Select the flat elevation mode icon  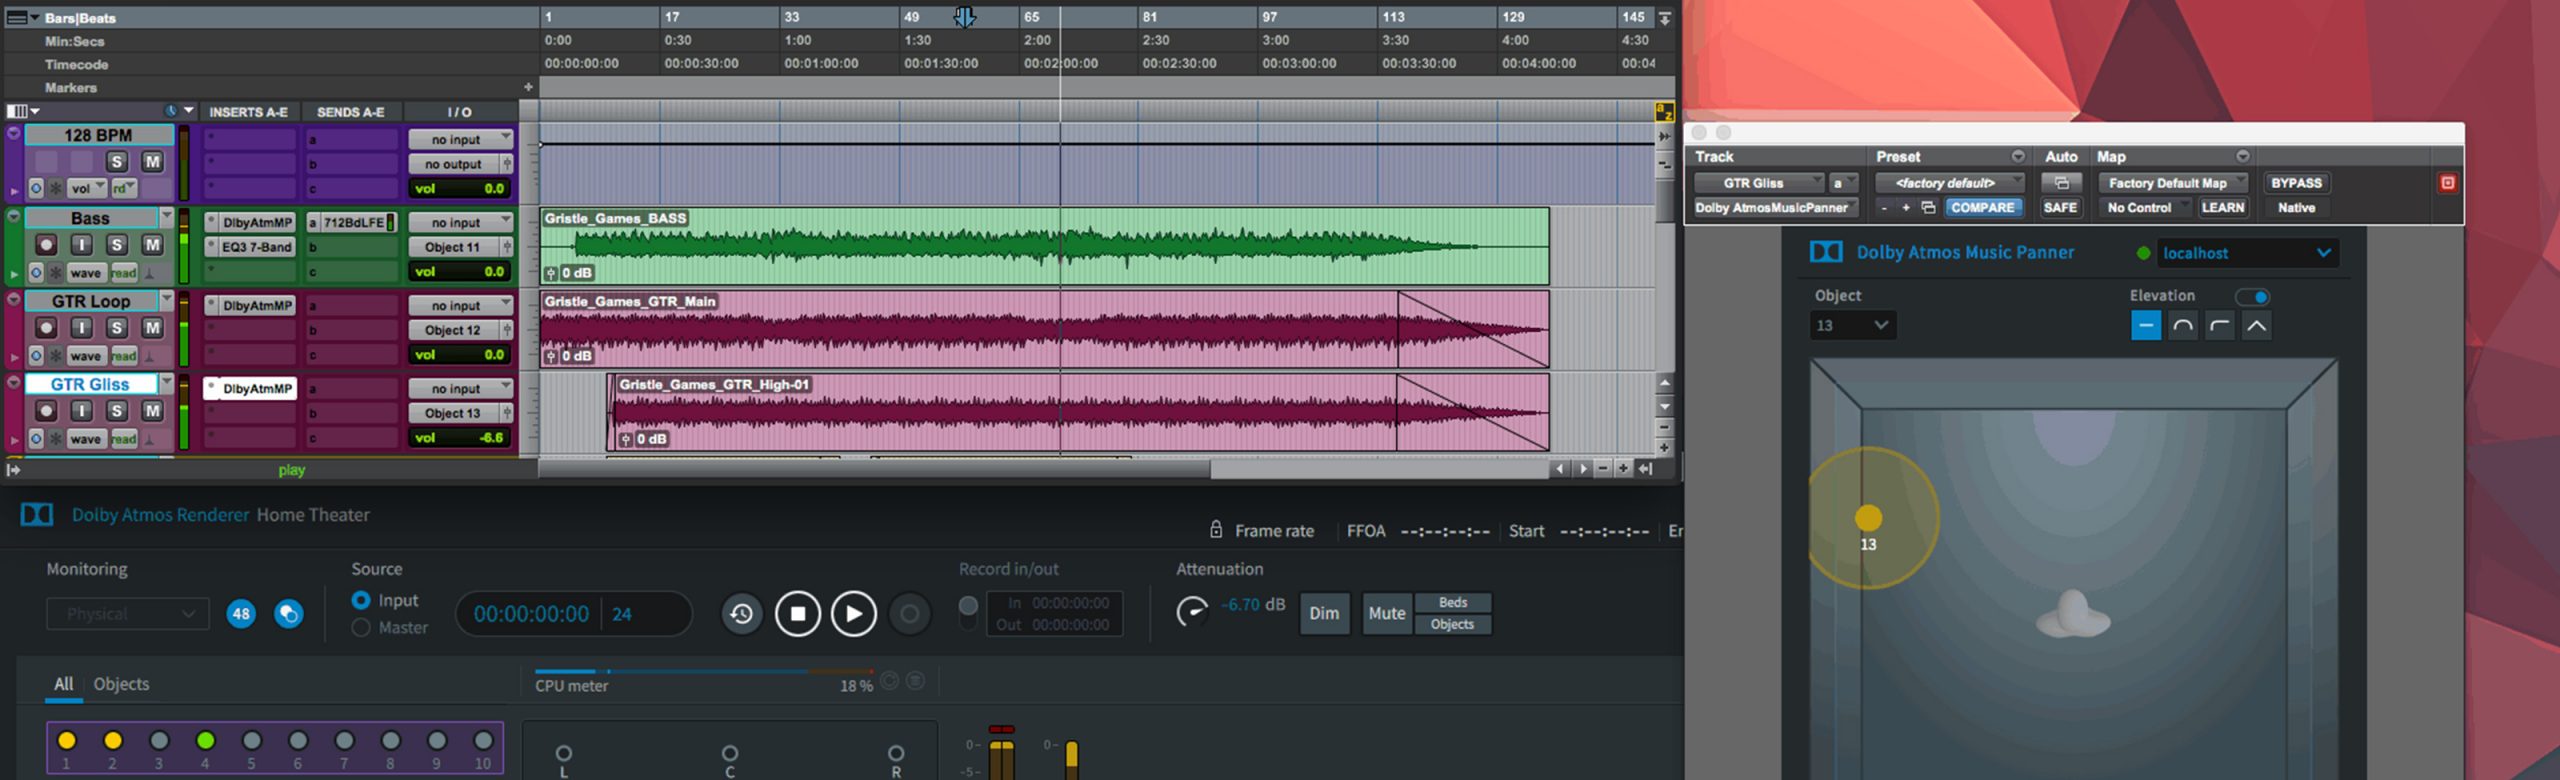point(2146,325)
